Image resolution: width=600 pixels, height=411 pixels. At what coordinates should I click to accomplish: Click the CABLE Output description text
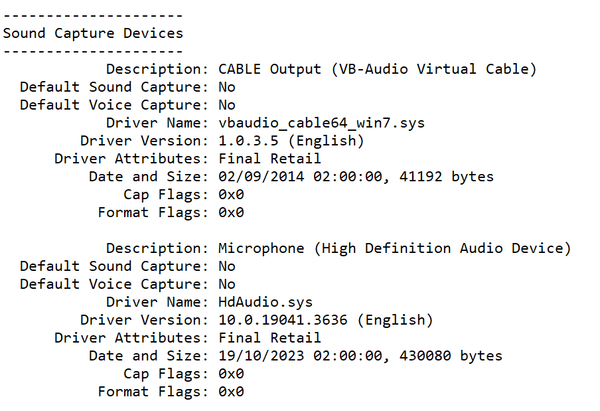tap(377, 69)
